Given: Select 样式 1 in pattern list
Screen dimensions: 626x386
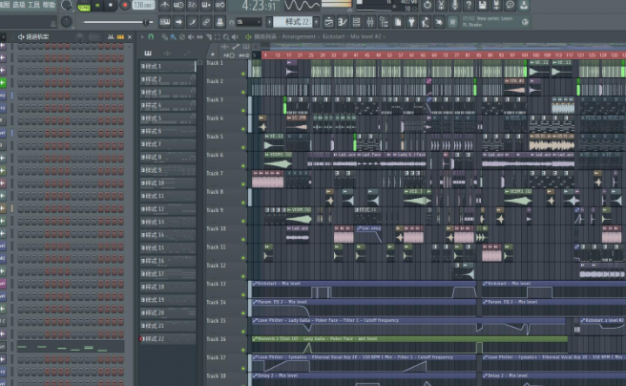Looking at the screenshot, I should [x=168, y=66].
